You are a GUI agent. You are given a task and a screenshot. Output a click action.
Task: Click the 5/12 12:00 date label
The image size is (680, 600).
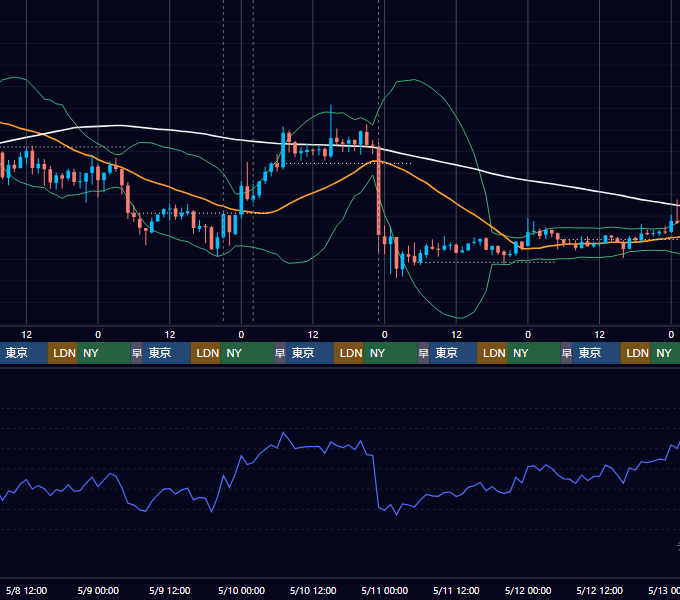(599, 590)
